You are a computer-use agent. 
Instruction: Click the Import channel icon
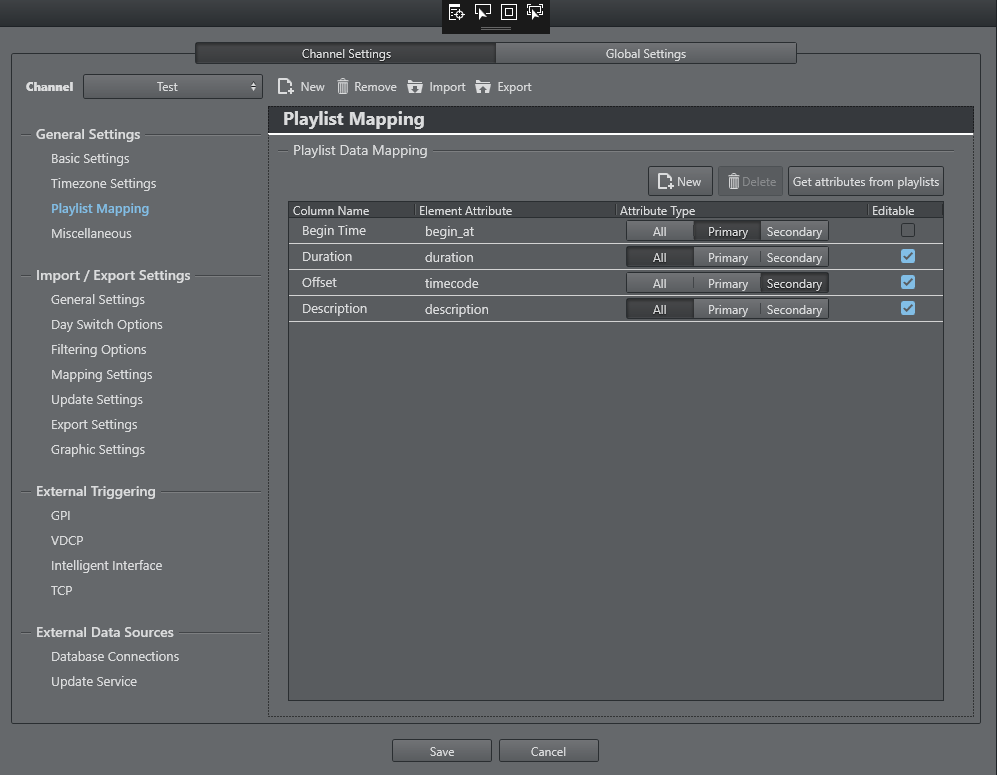coord(415,87)
